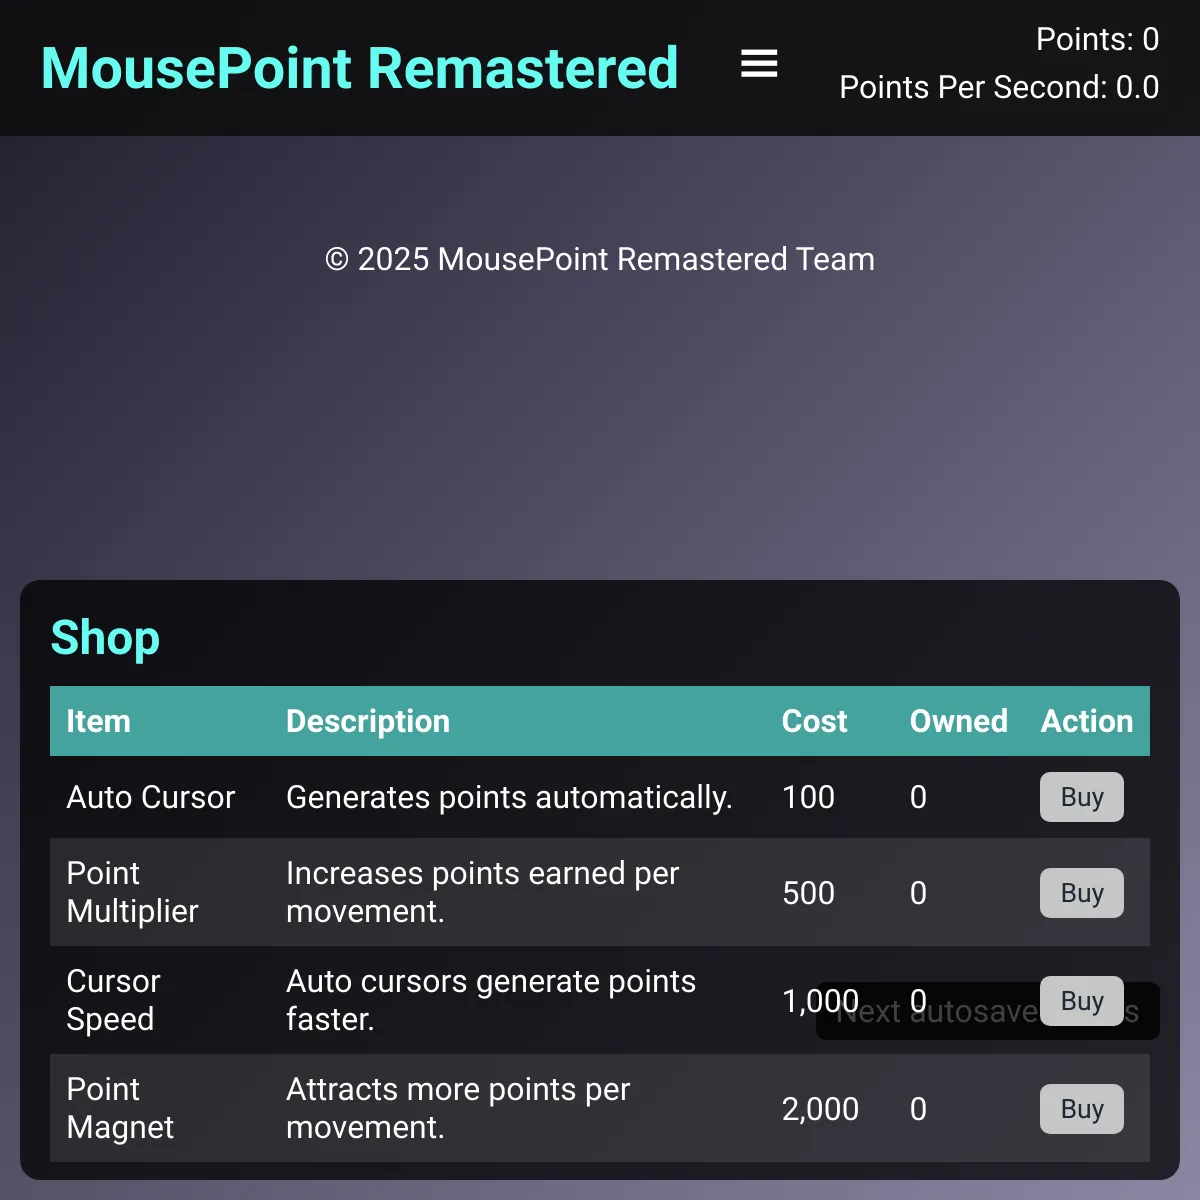Click the Points counter in header
The width and height of the screenshot is (1200, 1200).
pos(1097,39)
